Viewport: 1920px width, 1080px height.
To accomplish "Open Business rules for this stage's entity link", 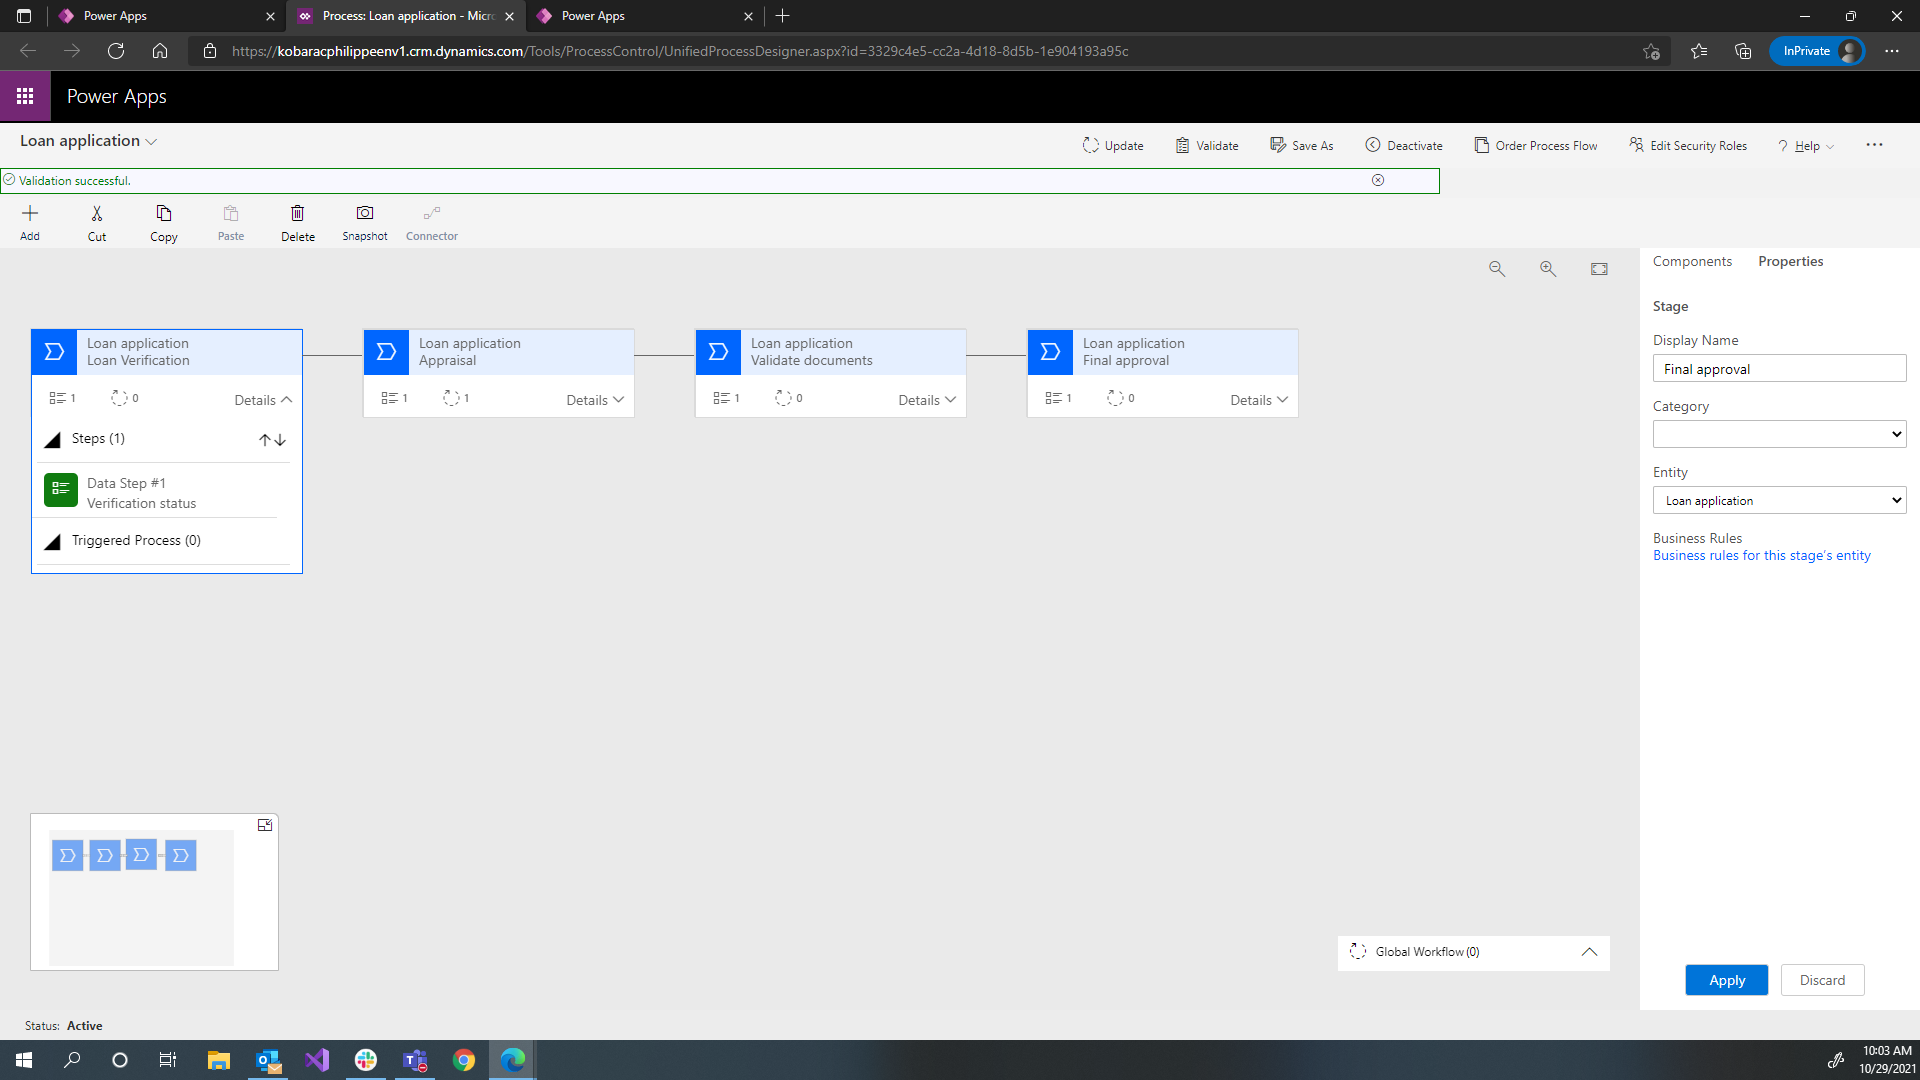I will coord(1761,556).
